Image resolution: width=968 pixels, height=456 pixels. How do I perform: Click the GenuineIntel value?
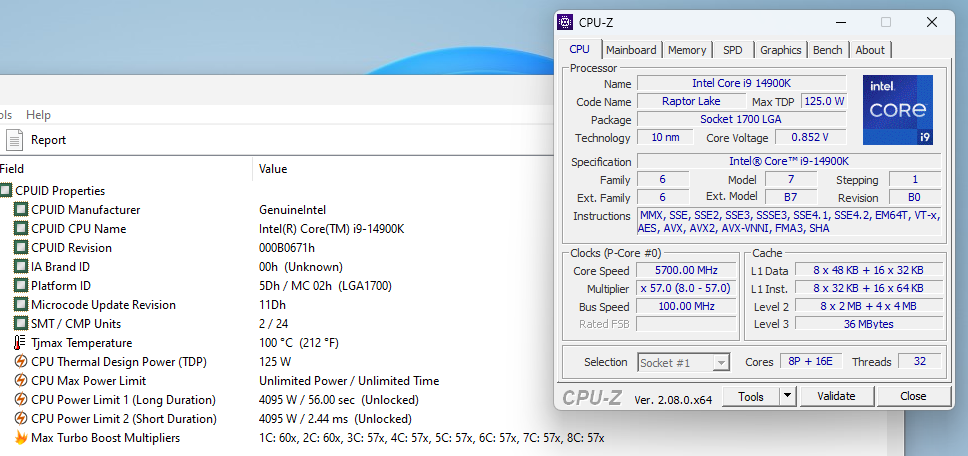[x=292, y=210]
